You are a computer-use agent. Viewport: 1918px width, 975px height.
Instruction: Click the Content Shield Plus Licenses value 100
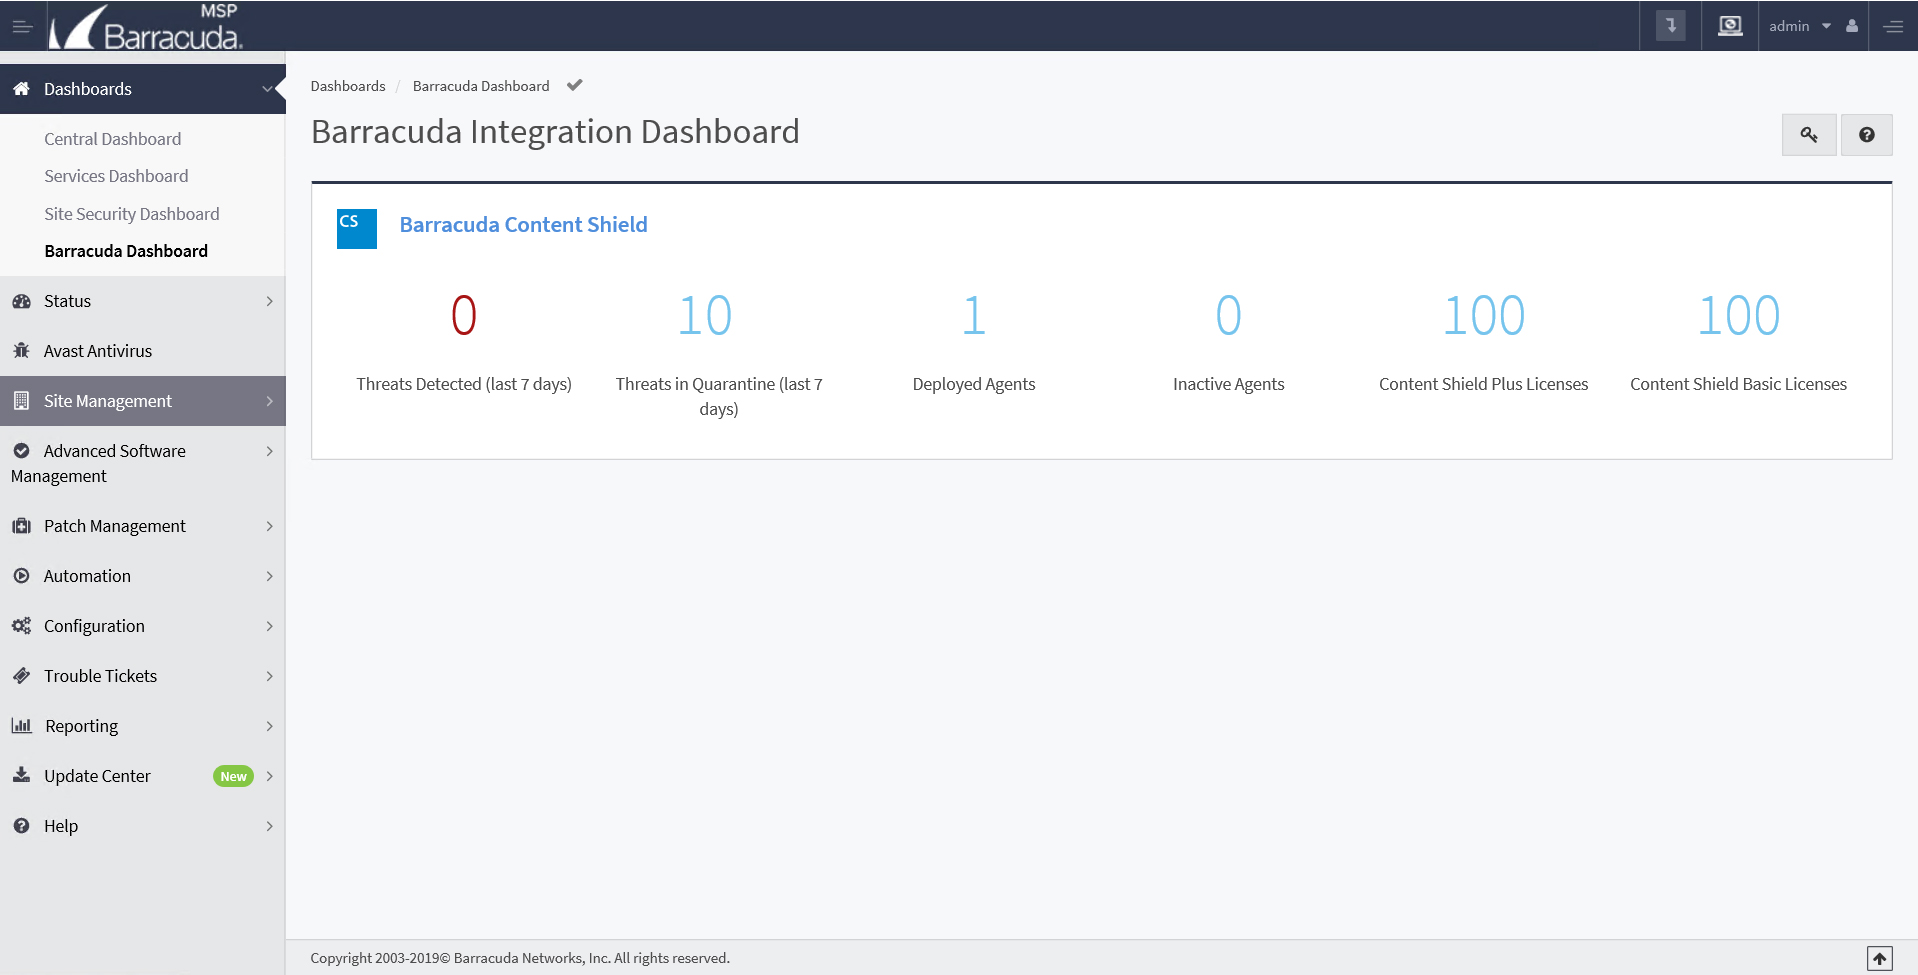(x=1484, y=315)
